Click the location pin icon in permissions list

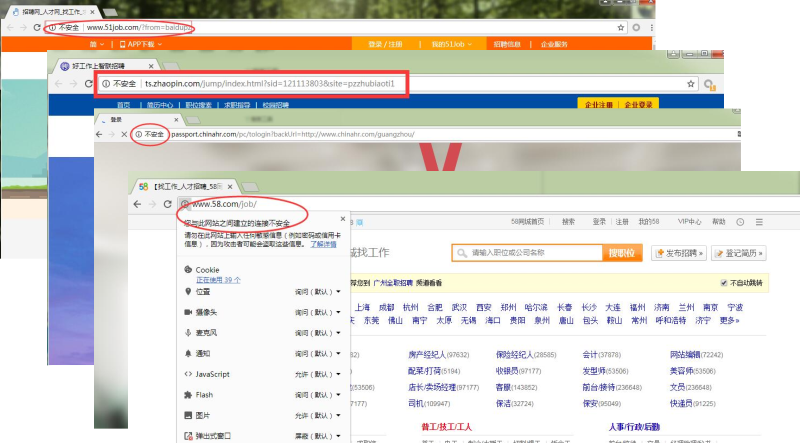[188, 291]
